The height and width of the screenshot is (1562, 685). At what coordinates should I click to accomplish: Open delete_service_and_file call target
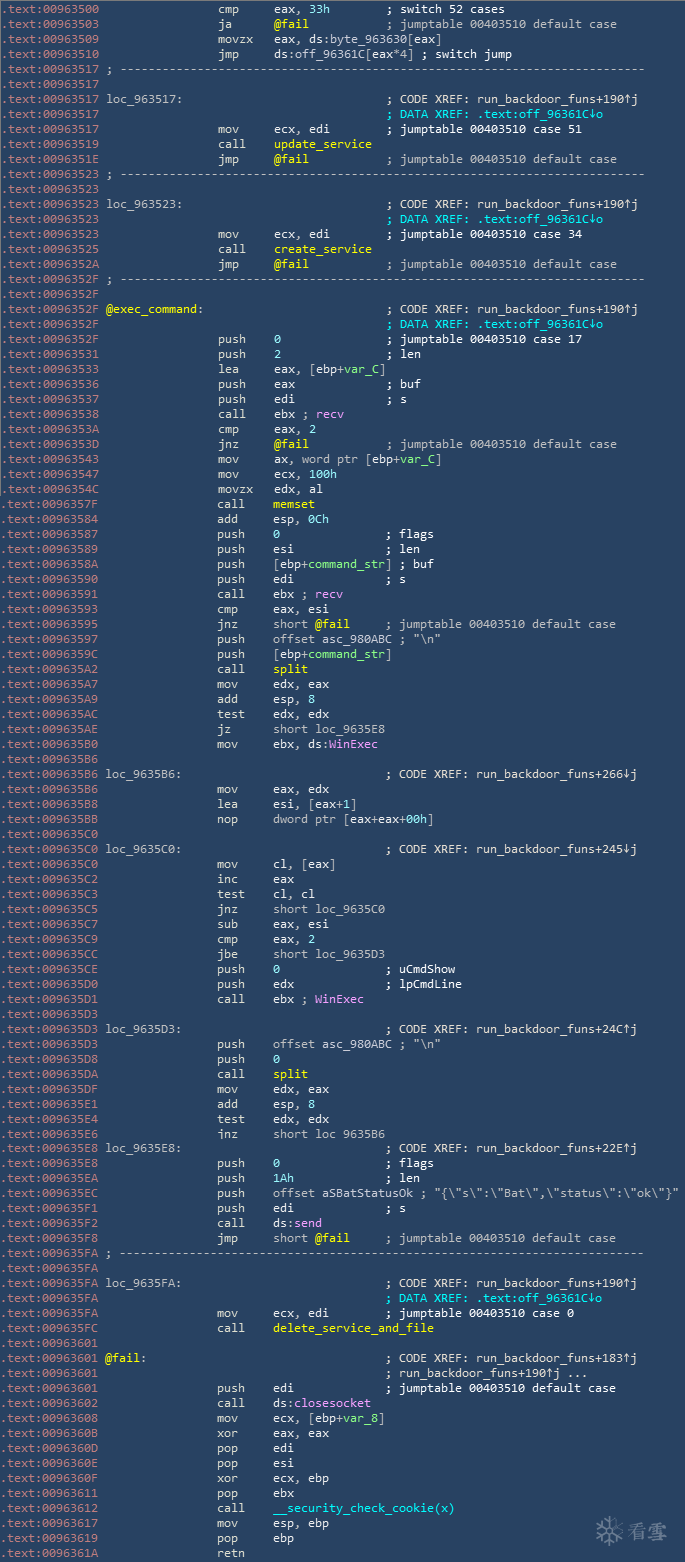click(353, 1328)
